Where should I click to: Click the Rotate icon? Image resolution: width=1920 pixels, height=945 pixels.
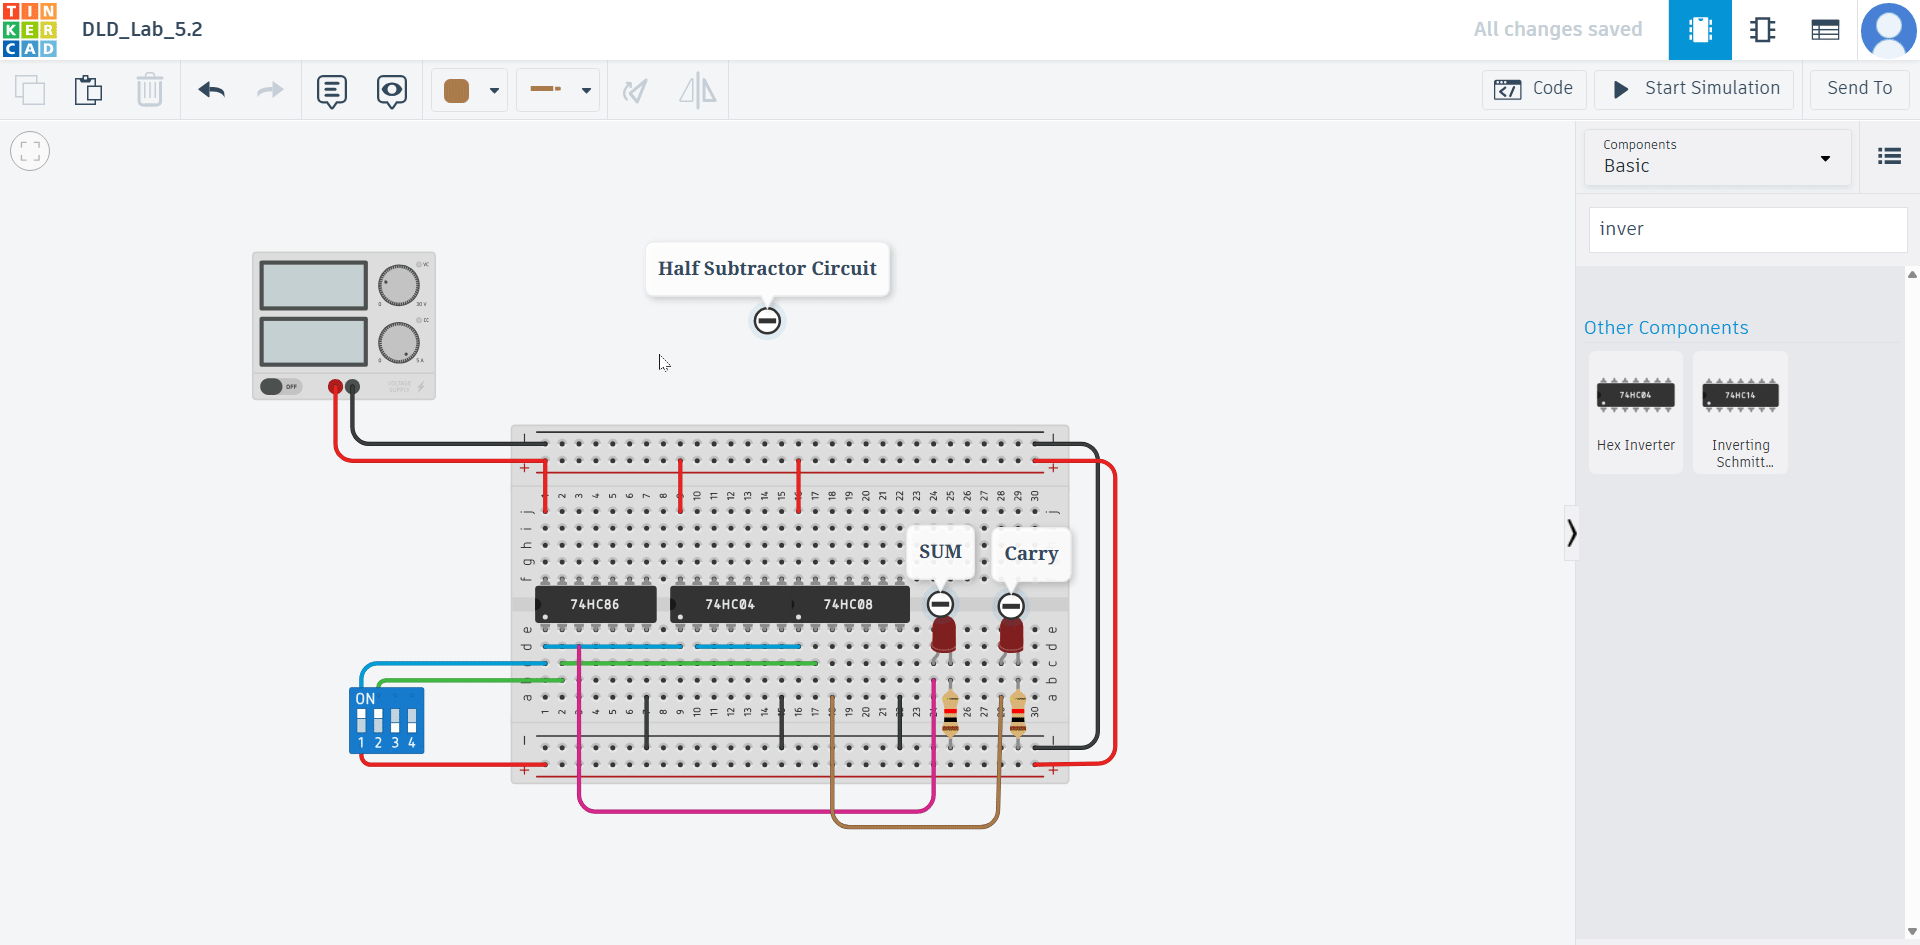pos(635,91)
